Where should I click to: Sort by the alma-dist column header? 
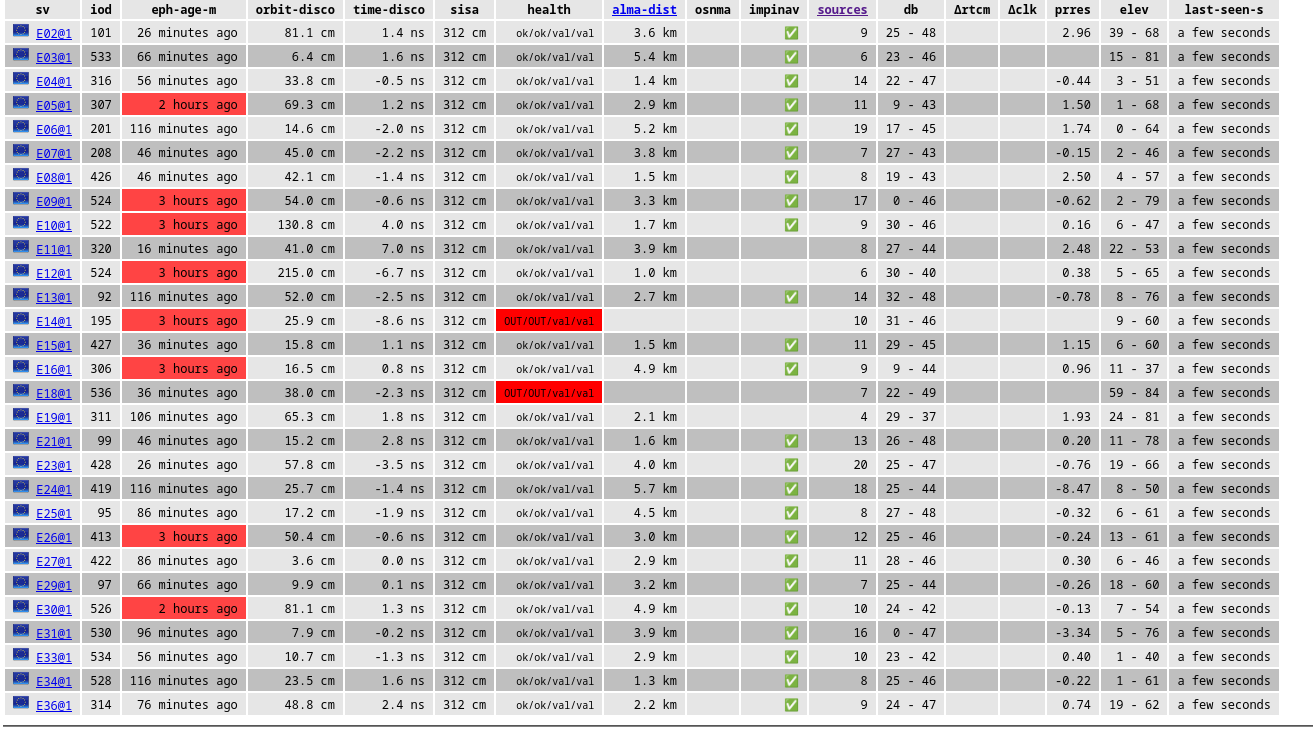(644, 10)
